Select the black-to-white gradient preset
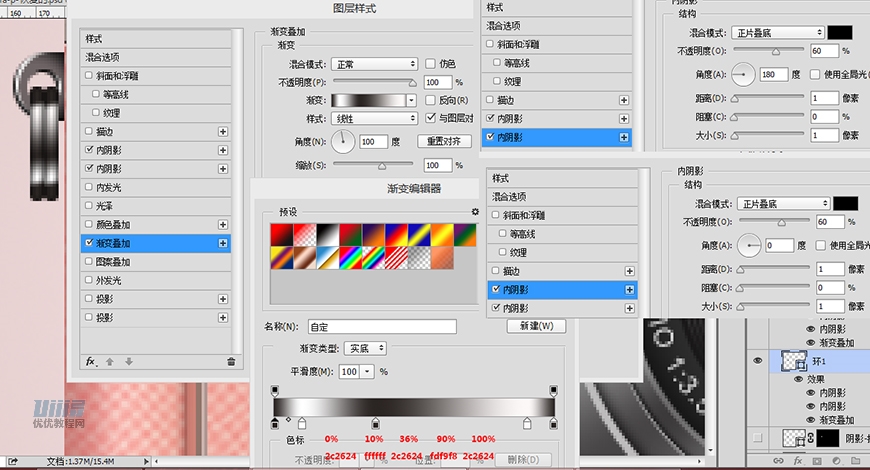Viewport: 870px width, 470px height. (327, 235)
